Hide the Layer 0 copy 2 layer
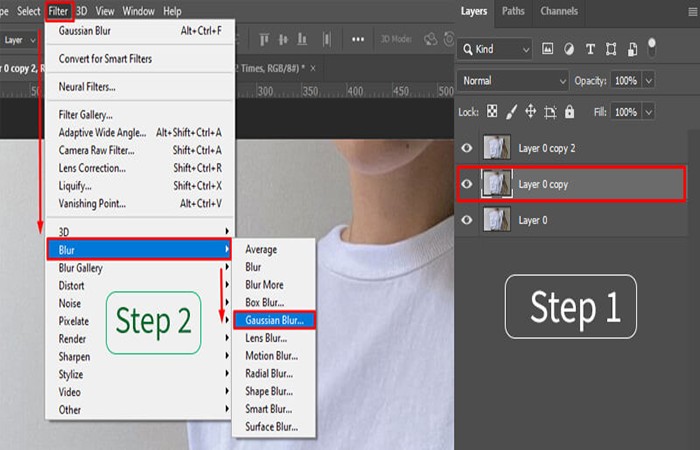This screenshot has width=700, height=450. click(467, 148)
